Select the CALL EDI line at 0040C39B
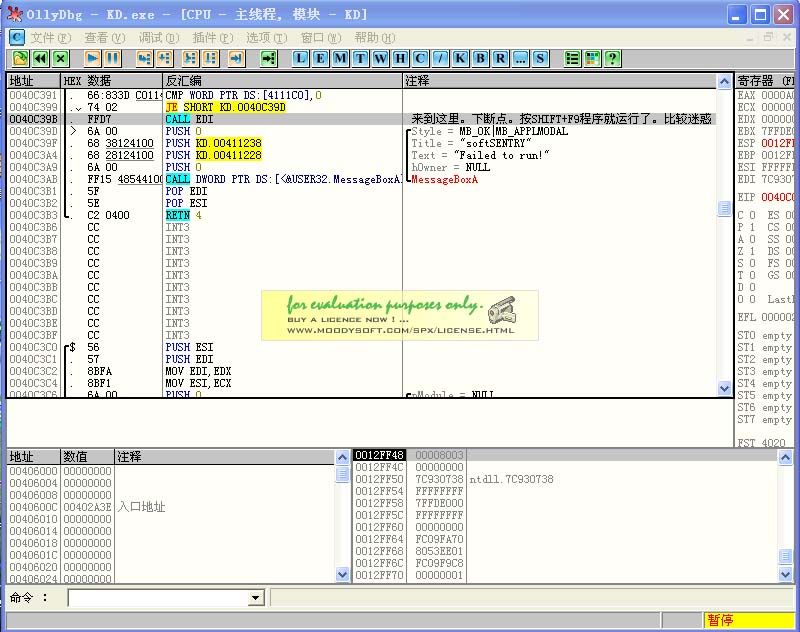Screen dimensions: 800x632 (361, 119)
